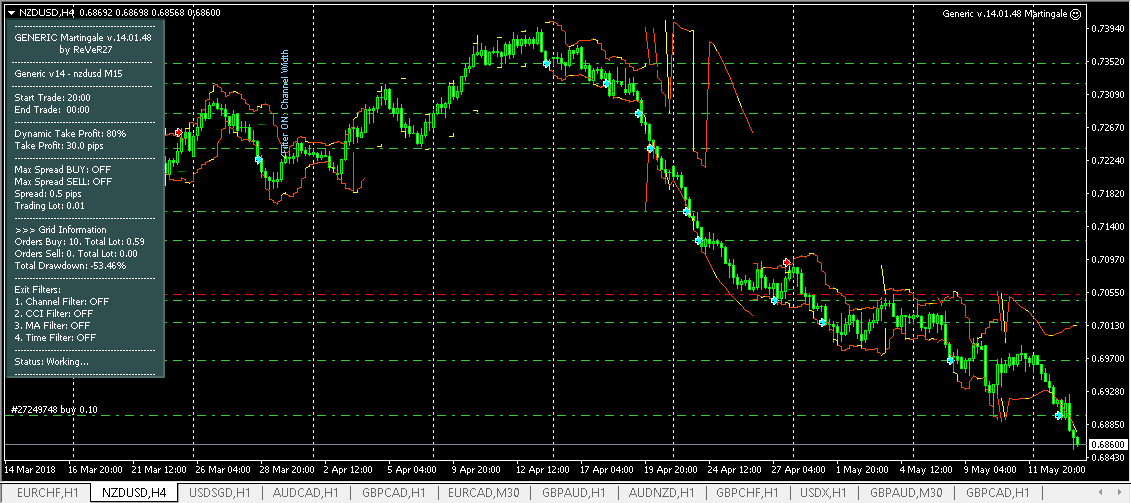Click price axis label 0.70550
This screenshot has height=503, width=1131.
1109,293
